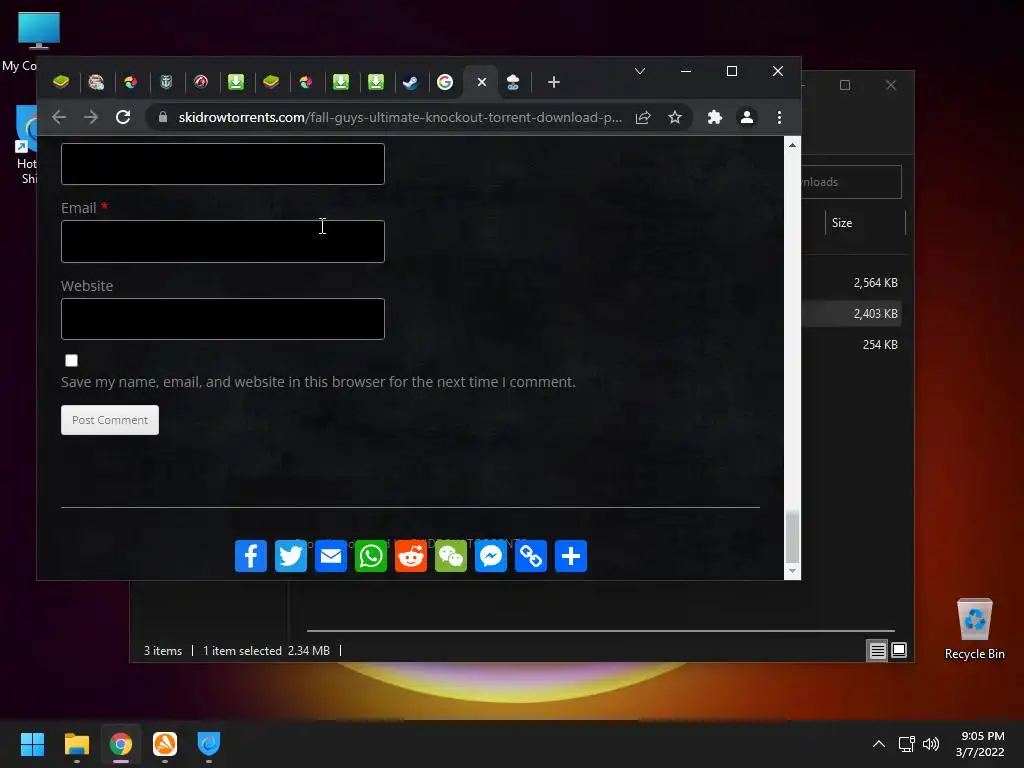Share this page icon

pyautogui.click(x=643, y=118)
